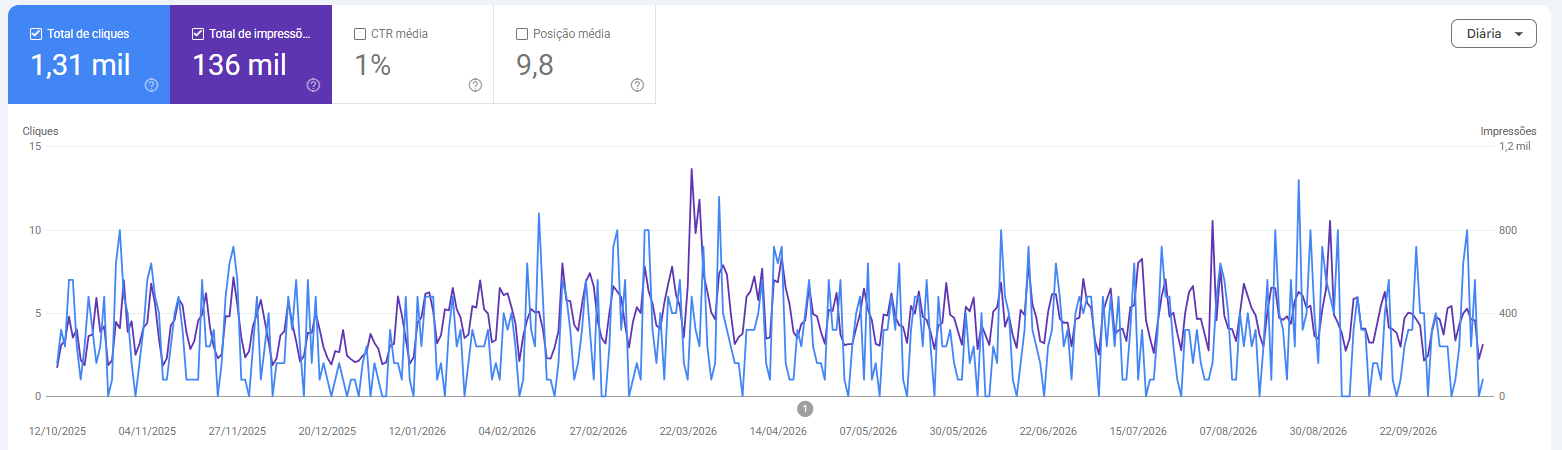The width and height of the screenshot is (1562, 450).
Task: Click the 9,8 average position value
Action: pyautogui.click(x=535, y=65)
